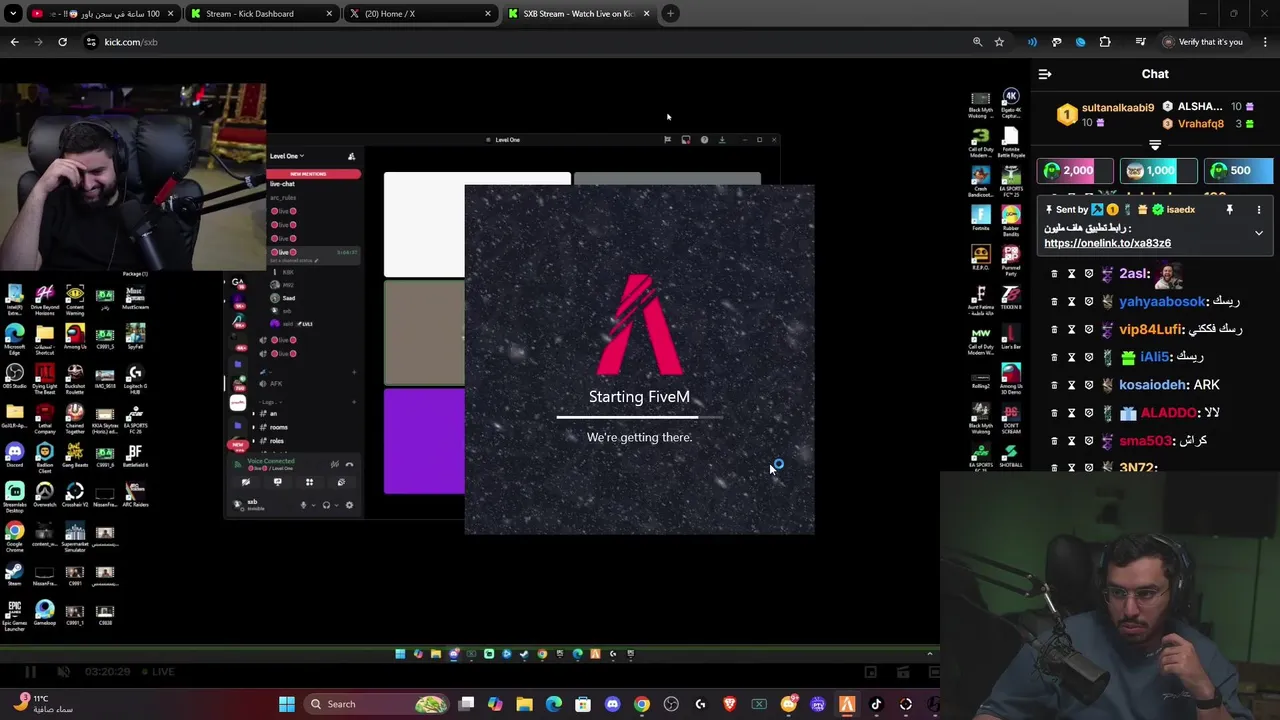The width and height of the screenshot is (1280, 720).
Task: Ban the chat user sma503
Action: [x=1089, y=441]
